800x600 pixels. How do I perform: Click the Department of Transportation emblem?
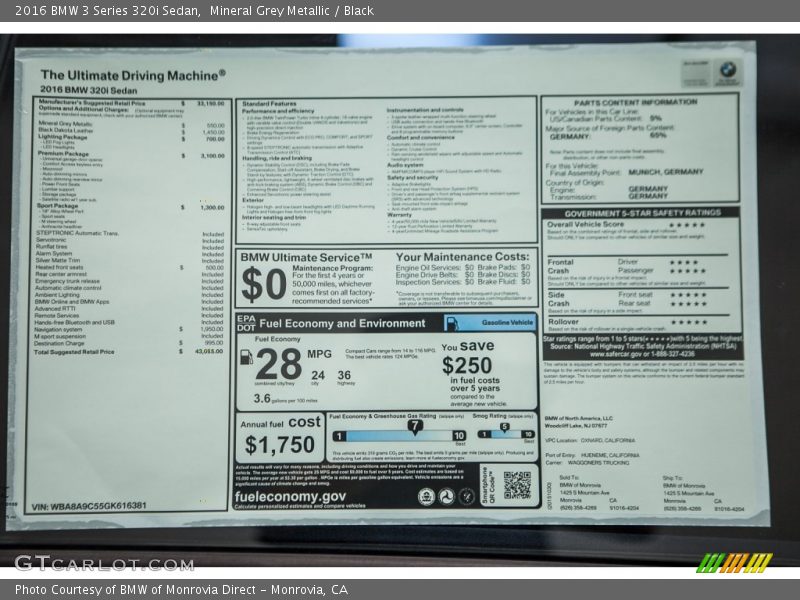coord(446,497)
